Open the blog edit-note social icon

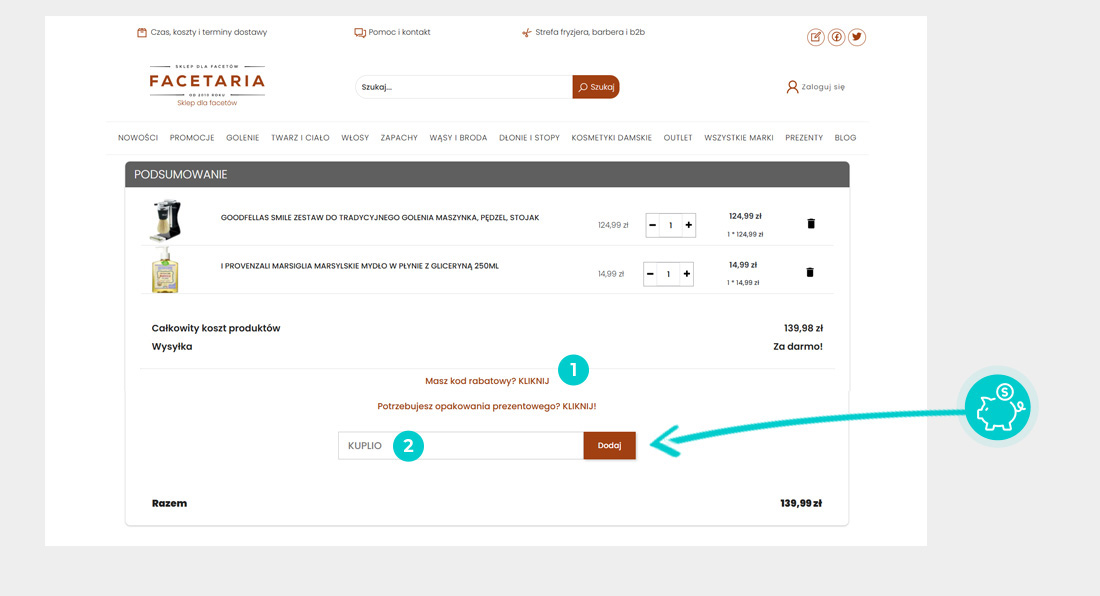(x=816, y=37)
